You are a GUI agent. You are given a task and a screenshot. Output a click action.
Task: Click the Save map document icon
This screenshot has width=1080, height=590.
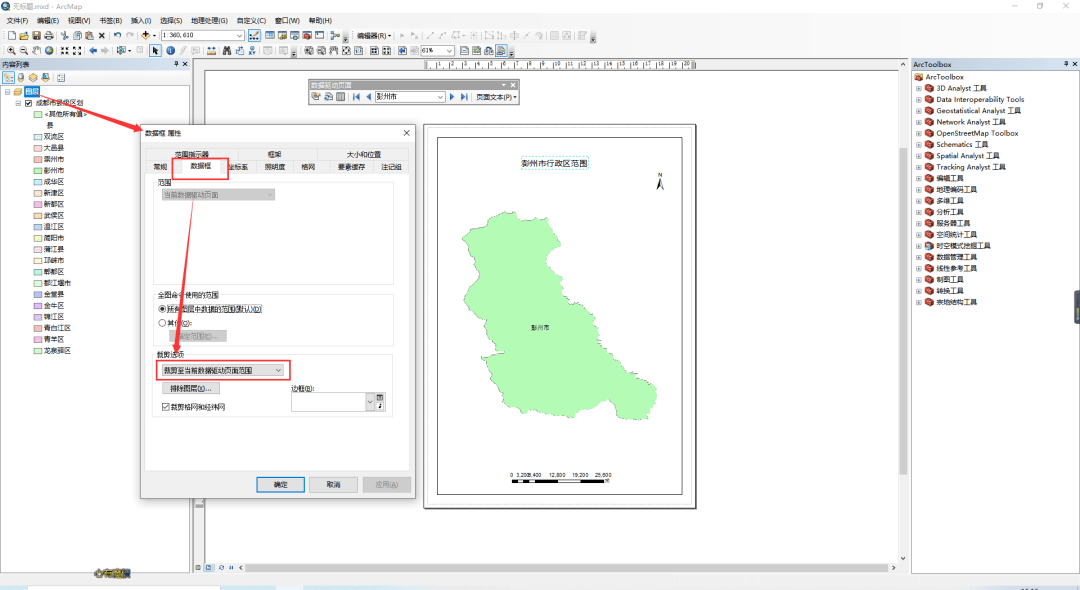point(36,36)
